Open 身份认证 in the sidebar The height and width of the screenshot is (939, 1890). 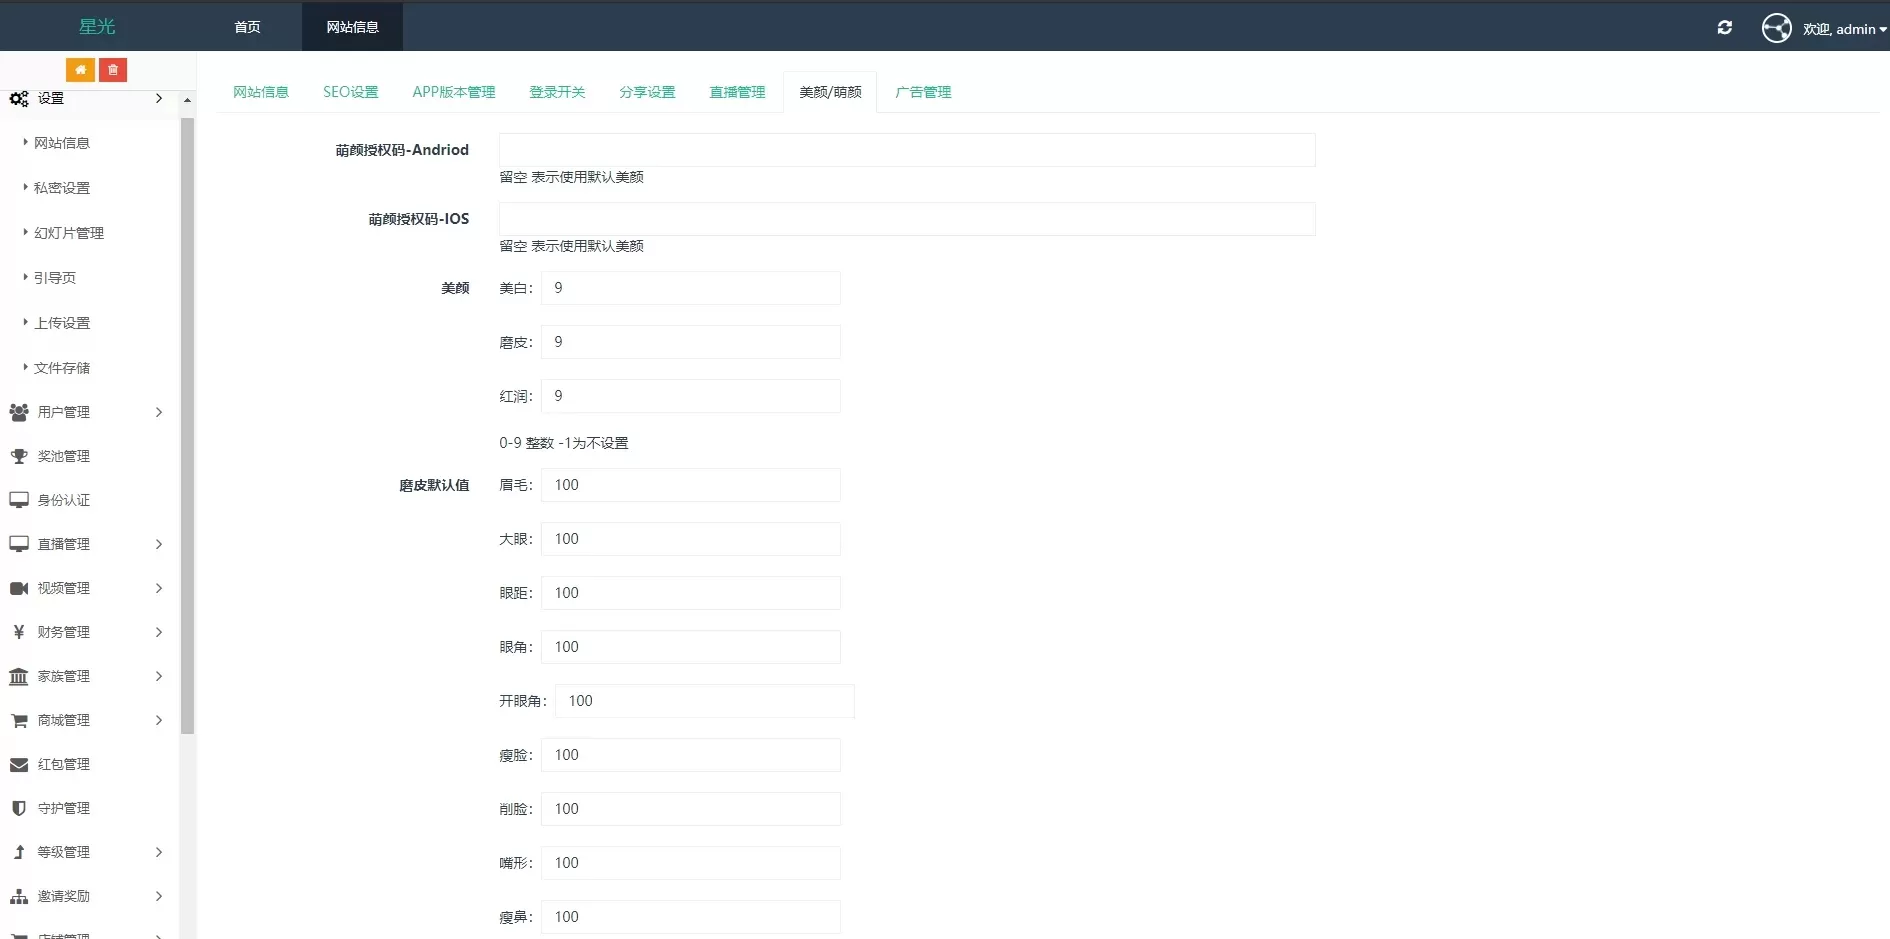pos(64,500)
